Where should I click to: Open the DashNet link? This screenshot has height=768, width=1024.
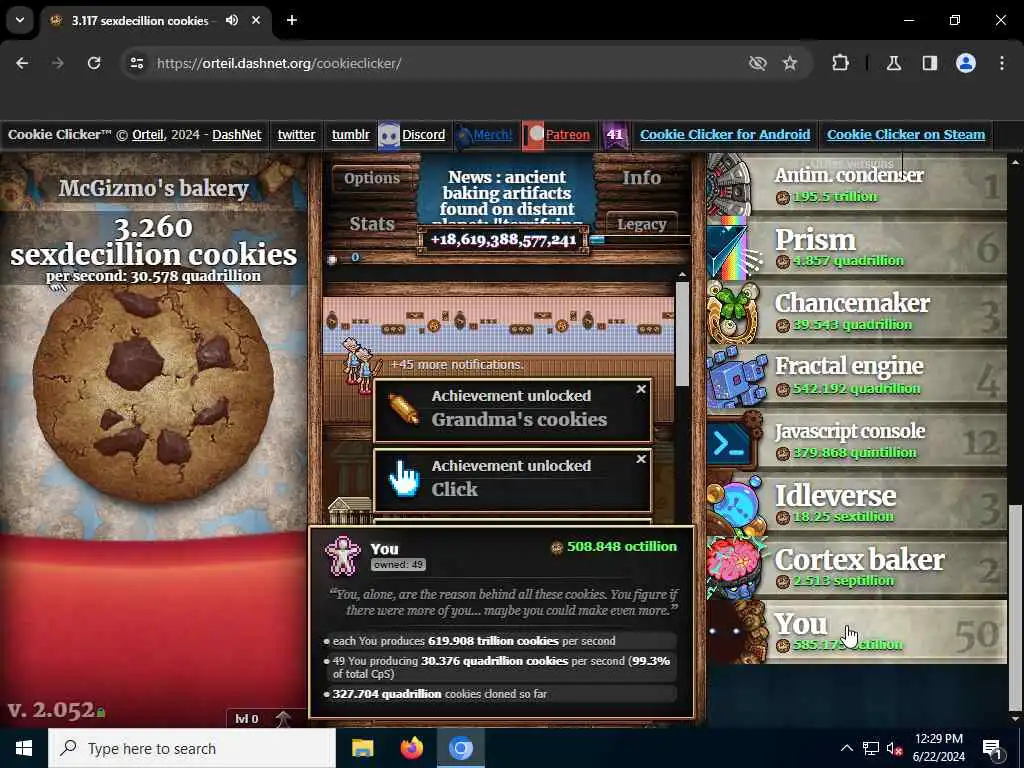tap(236, 135)
